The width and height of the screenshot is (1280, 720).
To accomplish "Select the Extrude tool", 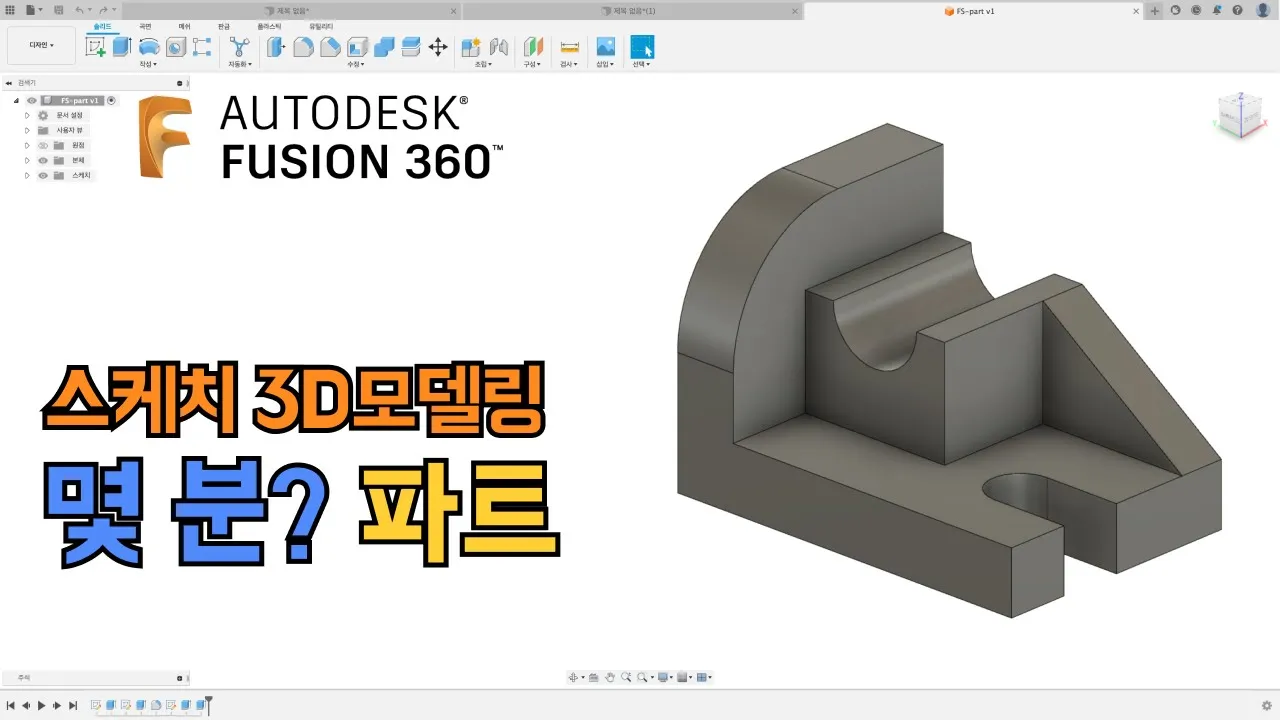I will click(x=122, y=47).
